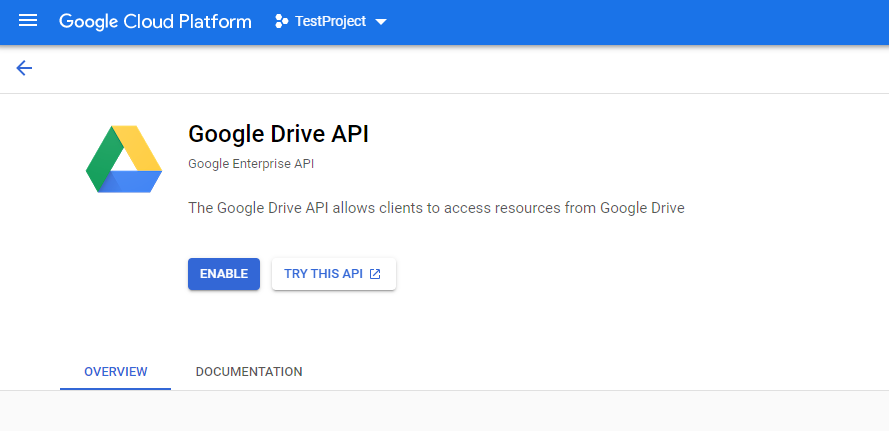
Task: Open the Try This API button
Action: (334, 274)
